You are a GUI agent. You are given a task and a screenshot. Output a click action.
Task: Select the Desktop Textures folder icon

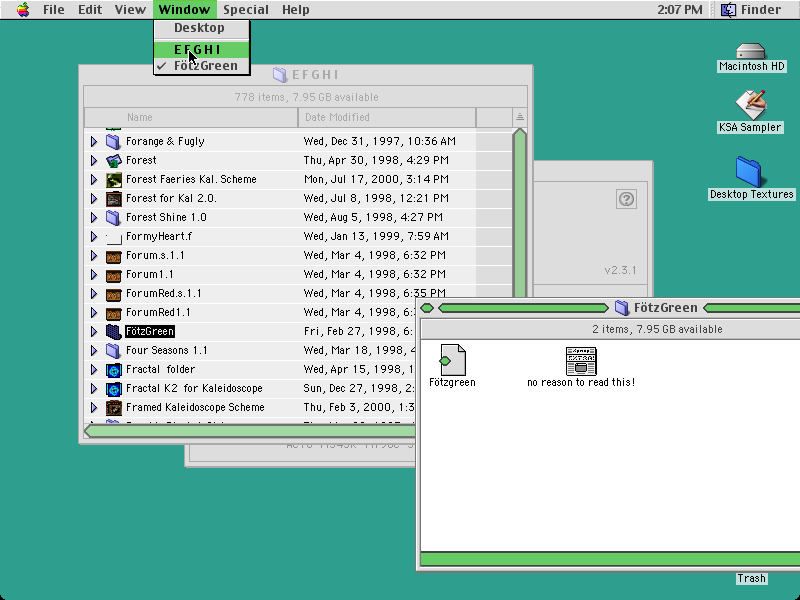tap(749, 172)
